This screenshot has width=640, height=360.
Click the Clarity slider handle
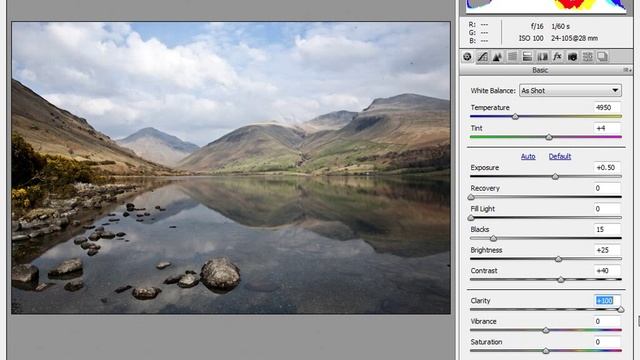621,310
